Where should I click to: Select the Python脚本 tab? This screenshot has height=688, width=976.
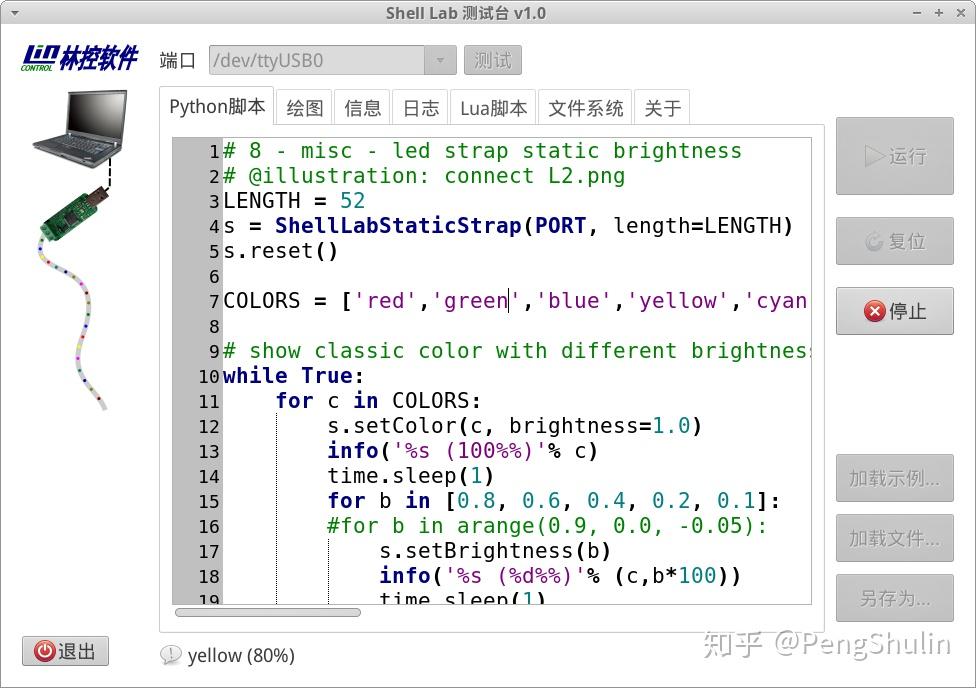(x=216, y=106)
